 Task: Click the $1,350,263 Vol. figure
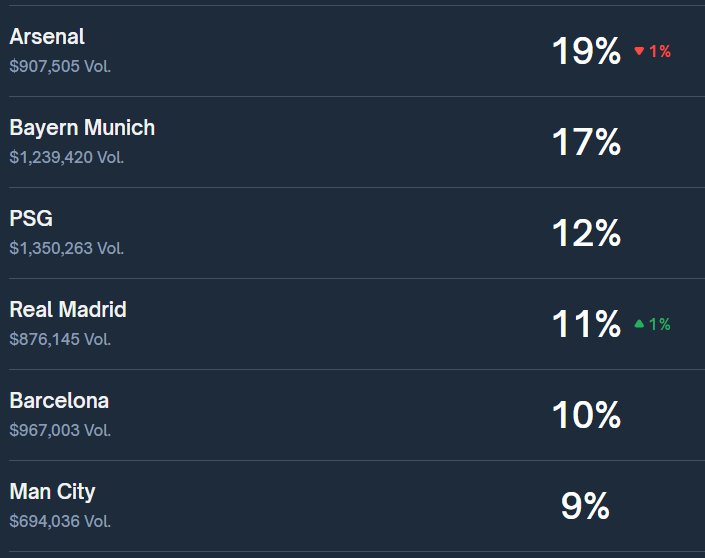point(67,248)
